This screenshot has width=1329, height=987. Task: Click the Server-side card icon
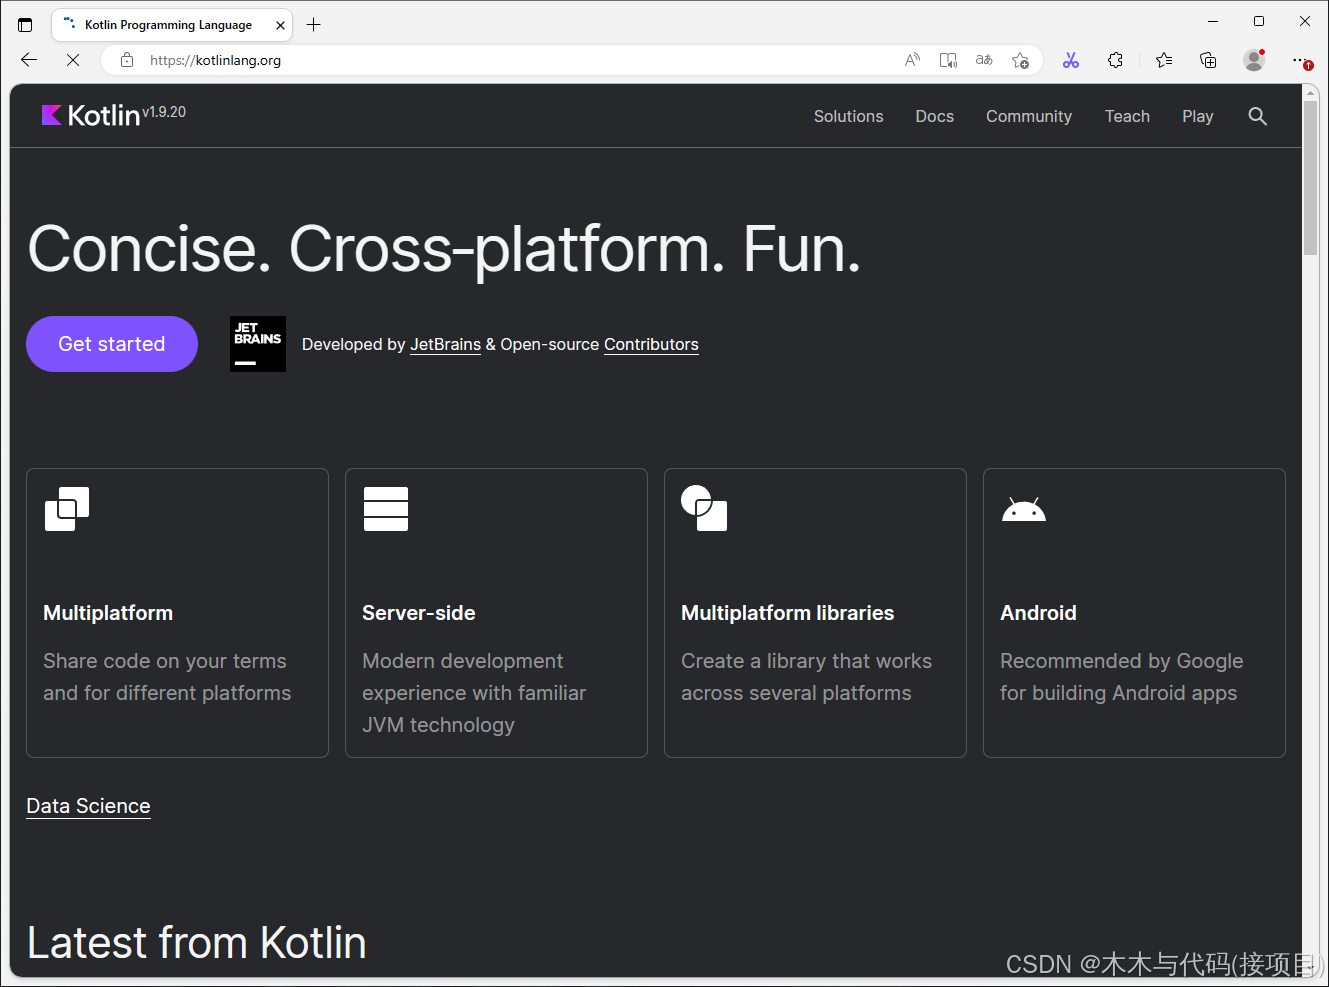(385, 508)
